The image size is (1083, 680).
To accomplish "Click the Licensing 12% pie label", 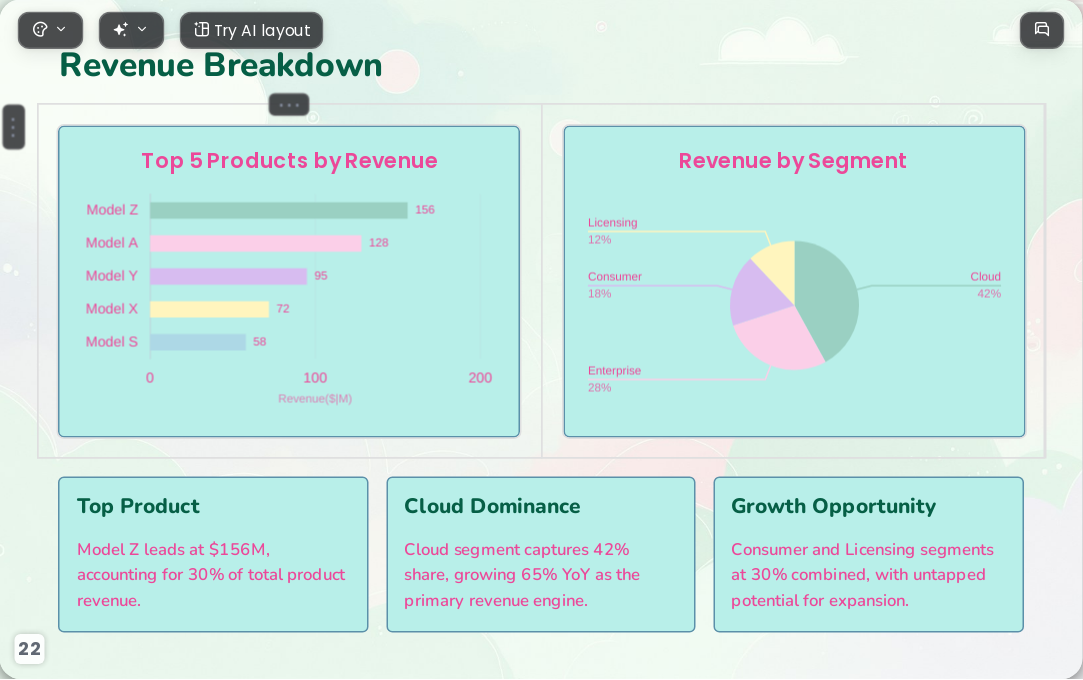I will 613,231.
